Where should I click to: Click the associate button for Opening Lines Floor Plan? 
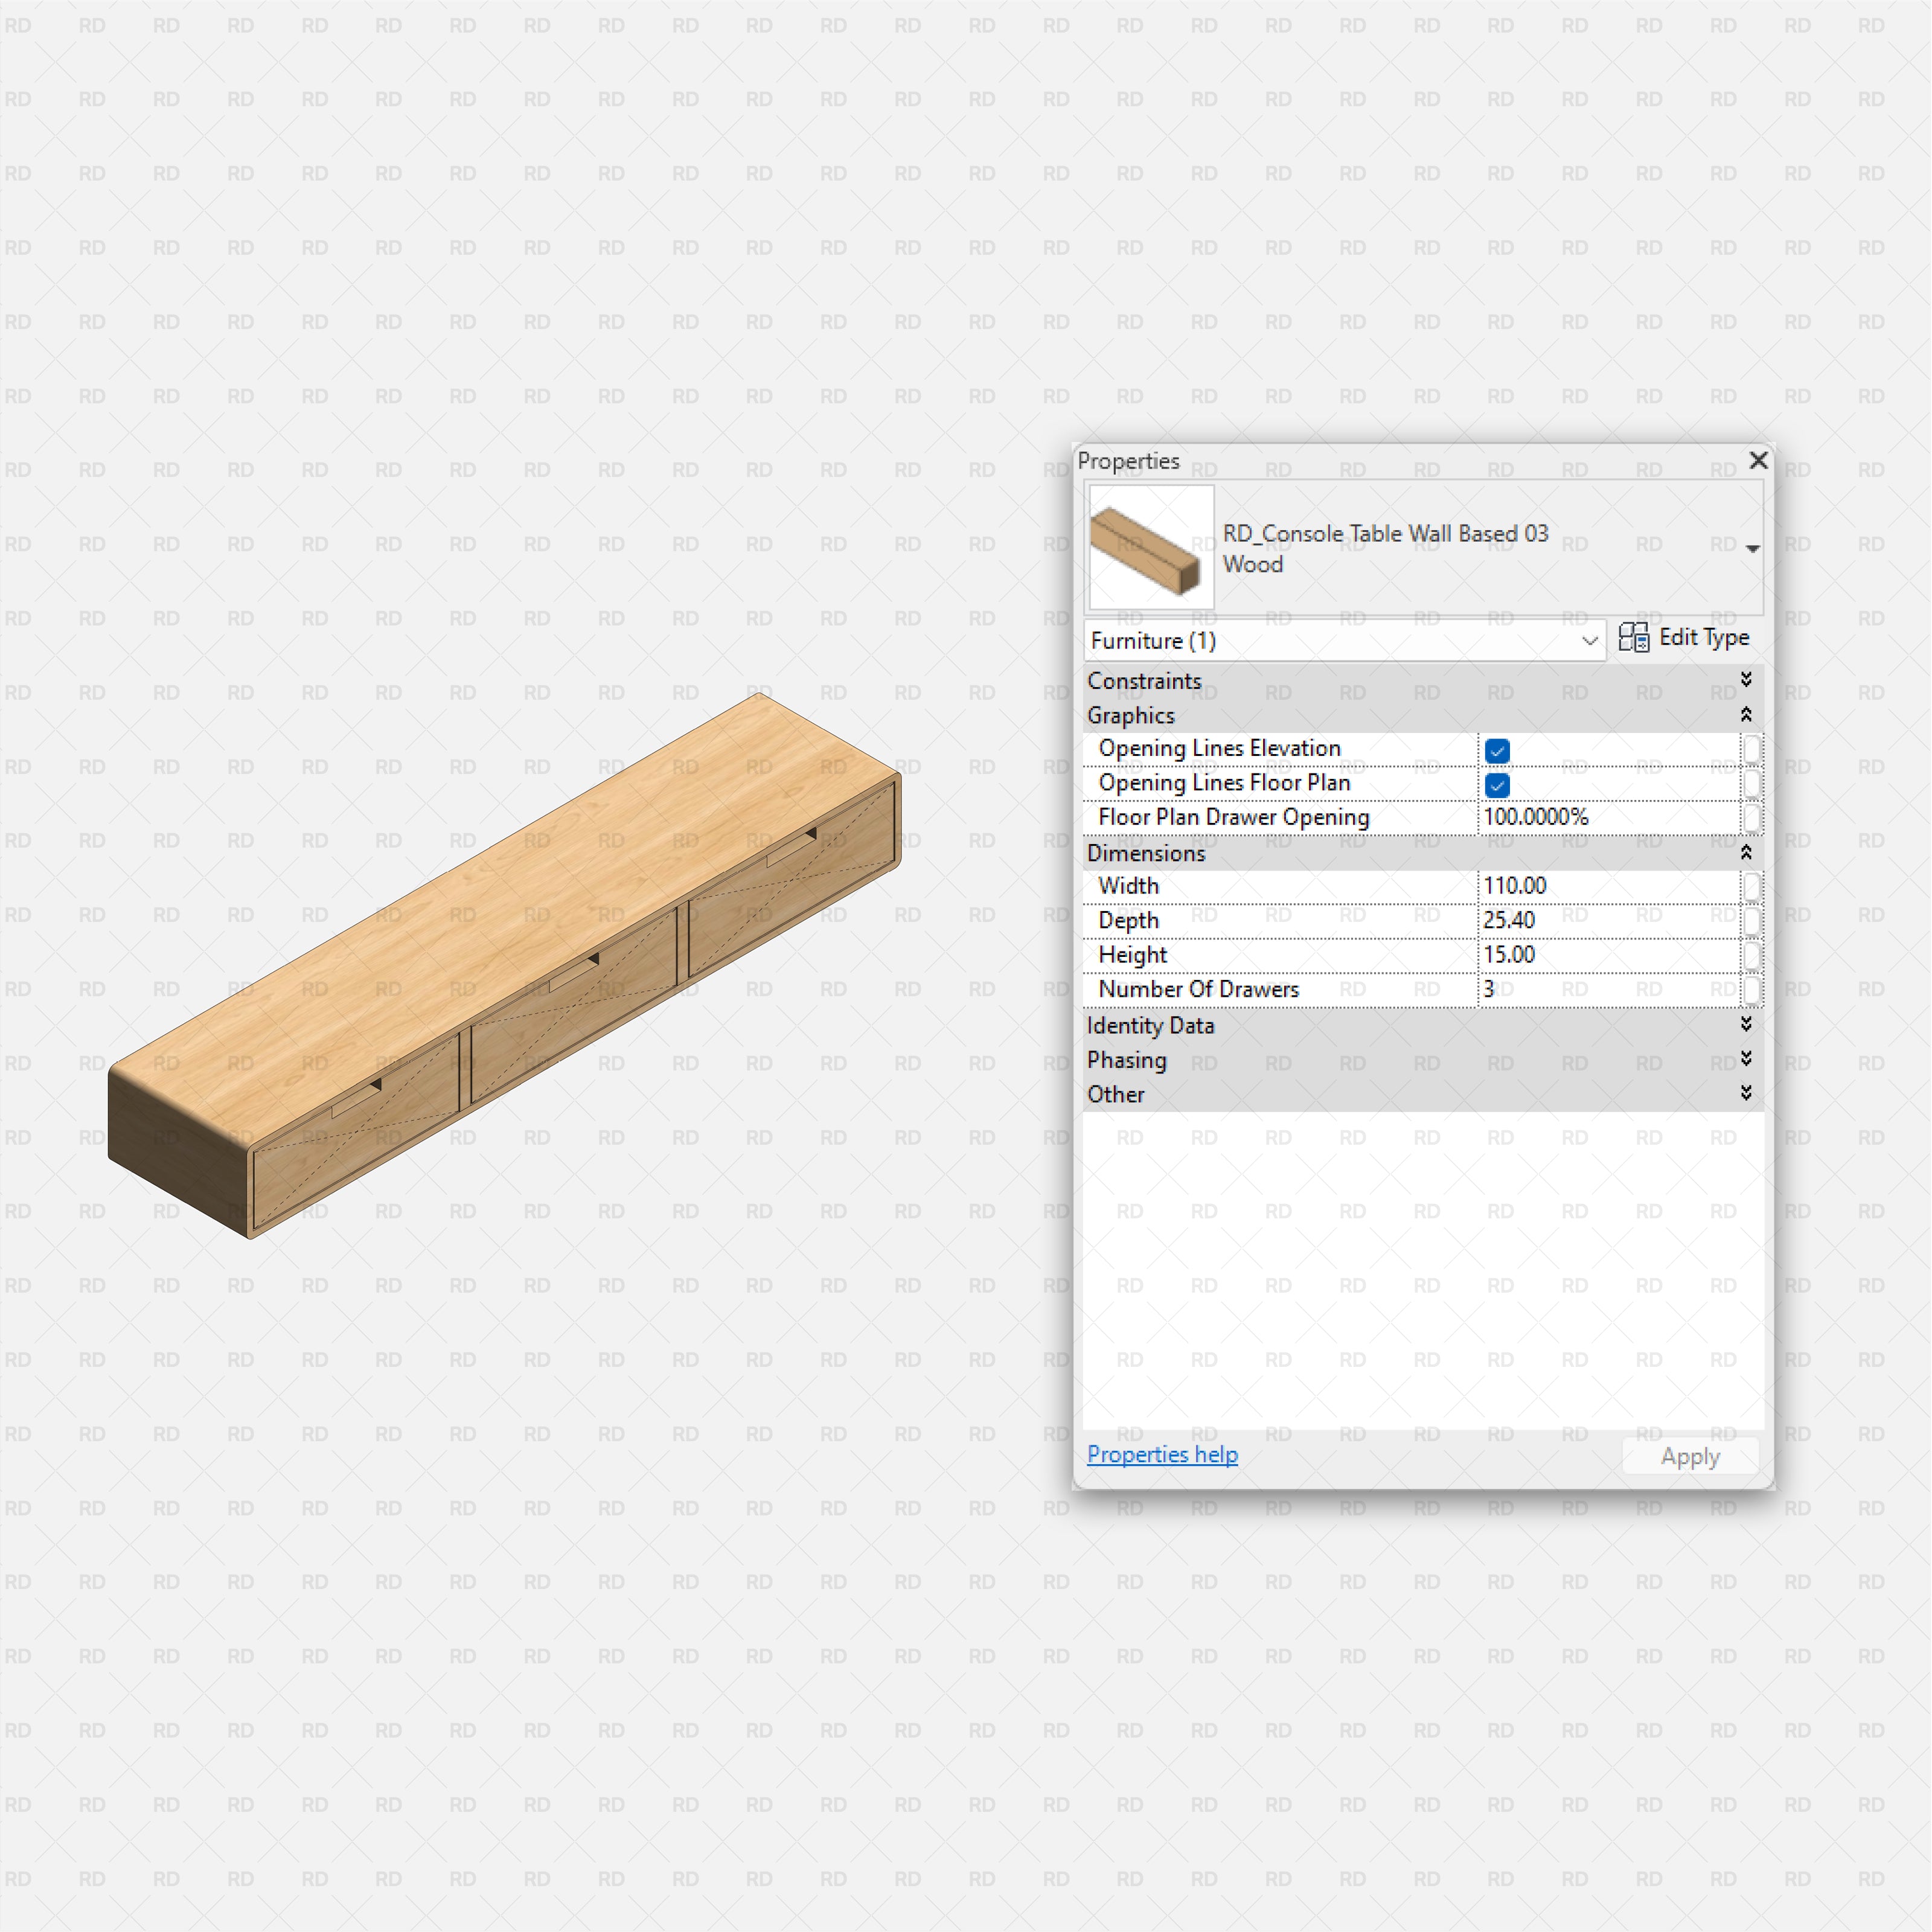1752,784
